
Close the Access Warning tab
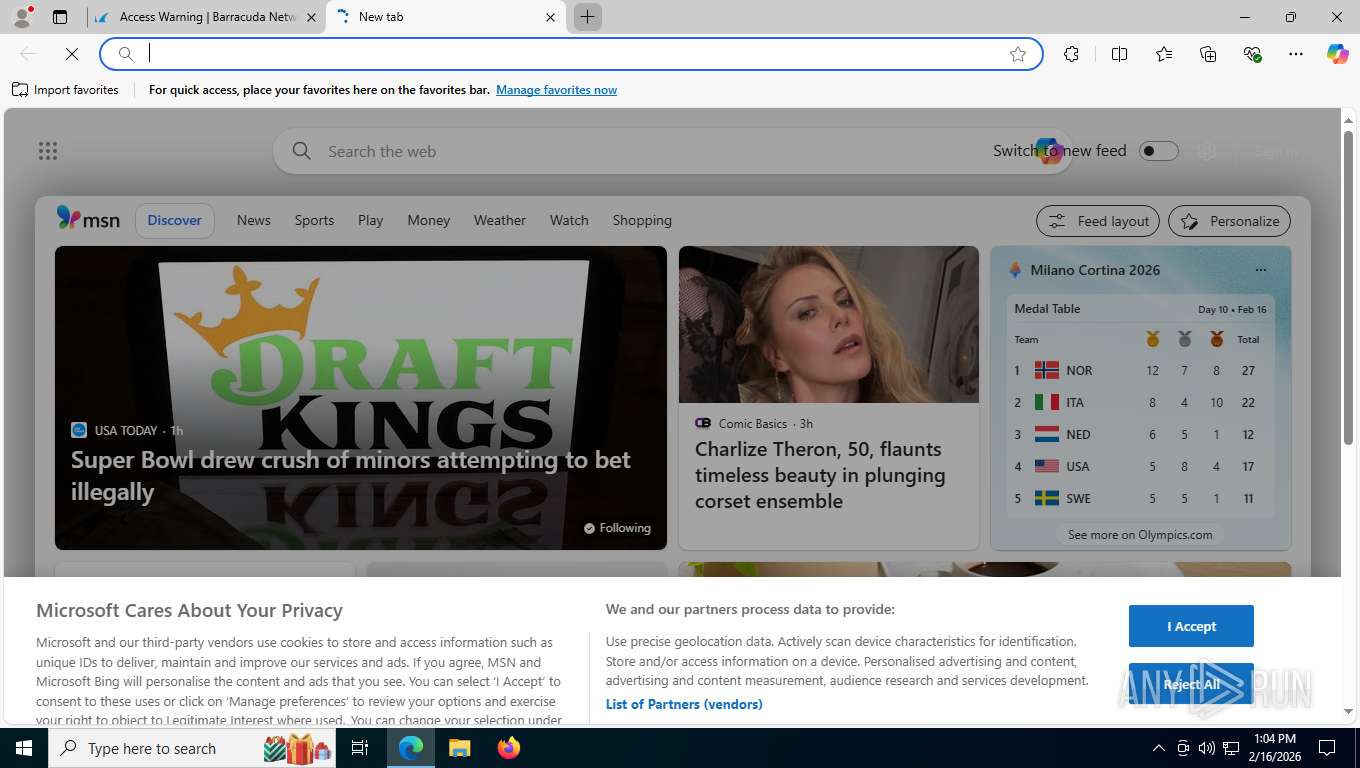click(x=311, y=17)
